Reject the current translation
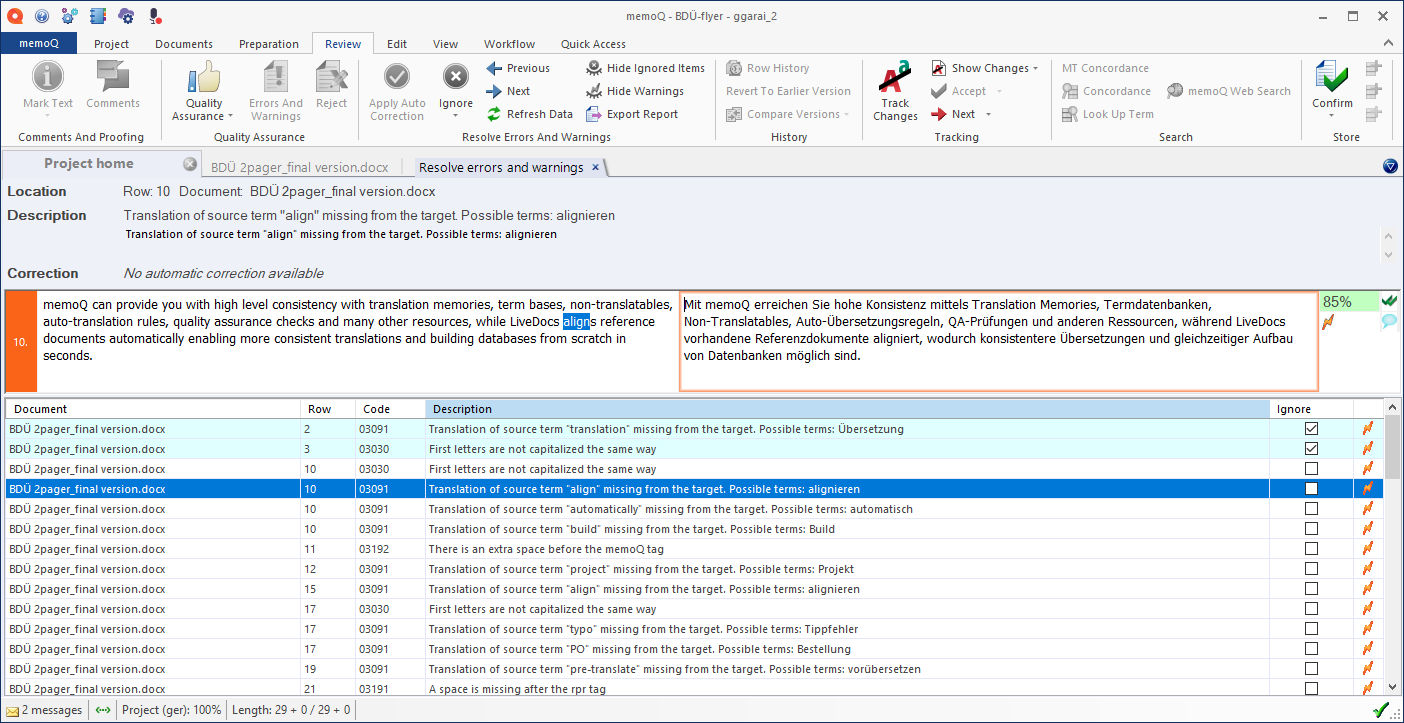This screenshot has width=1404, height=723. 332,90
